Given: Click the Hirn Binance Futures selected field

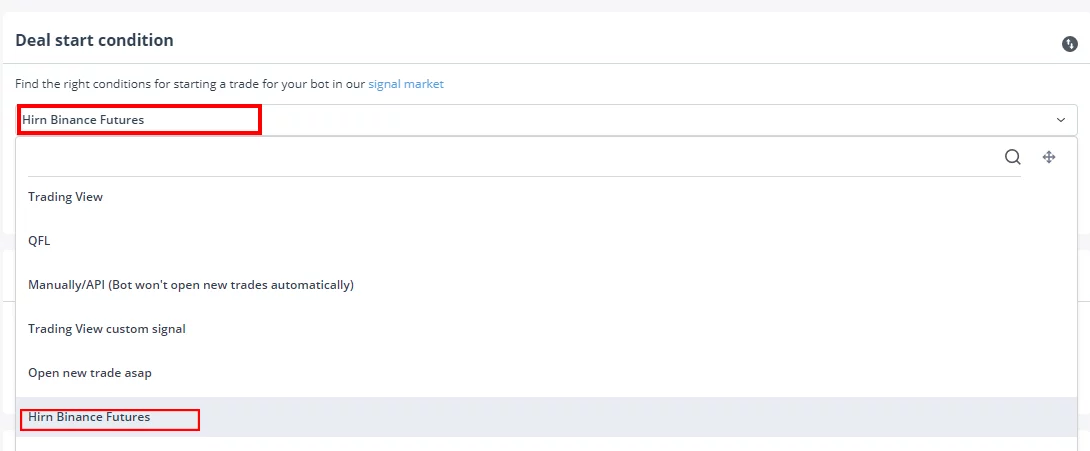Looking at the screenshot, I should click(x=546, y=120).
